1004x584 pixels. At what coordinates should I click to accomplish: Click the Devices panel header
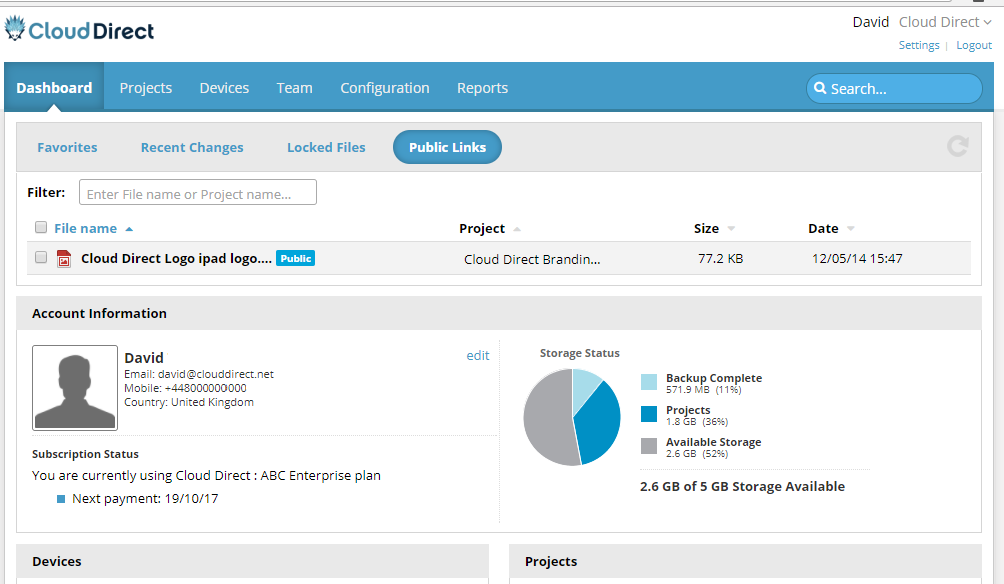(x=252, y=562)
